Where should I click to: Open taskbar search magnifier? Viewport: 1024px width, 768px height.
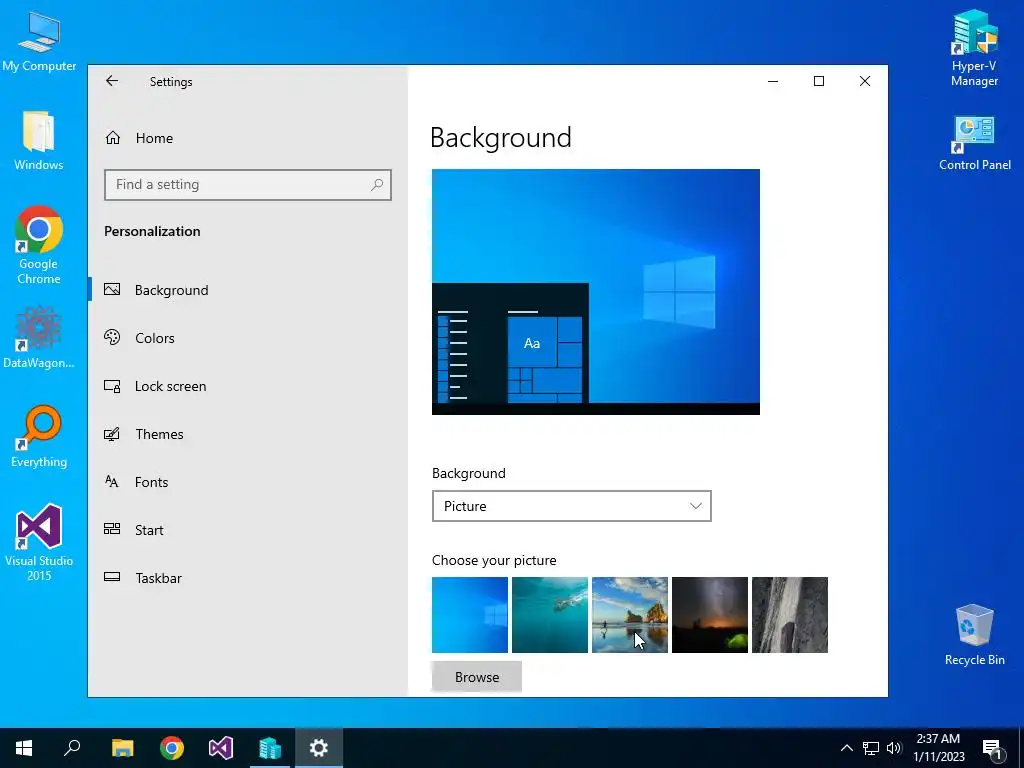click(x=72, y=748)
